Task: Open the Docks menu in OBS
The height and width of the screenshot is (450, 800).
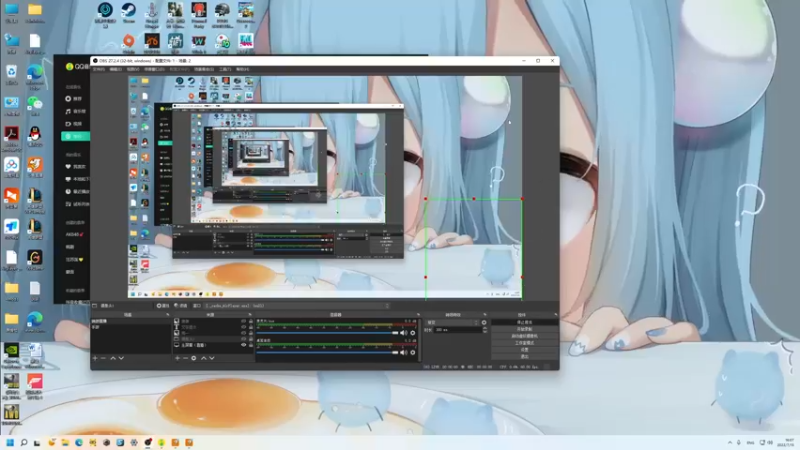Action: click(154, 69)
